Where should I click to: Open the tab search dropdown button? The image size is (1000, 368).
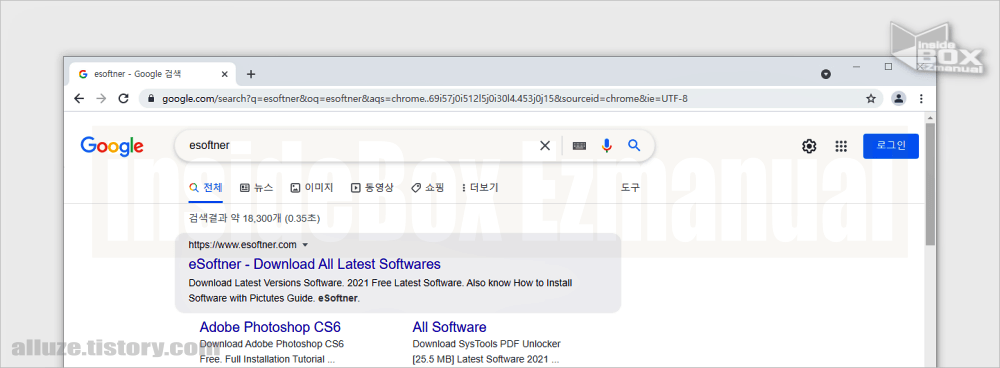[826, 74]
